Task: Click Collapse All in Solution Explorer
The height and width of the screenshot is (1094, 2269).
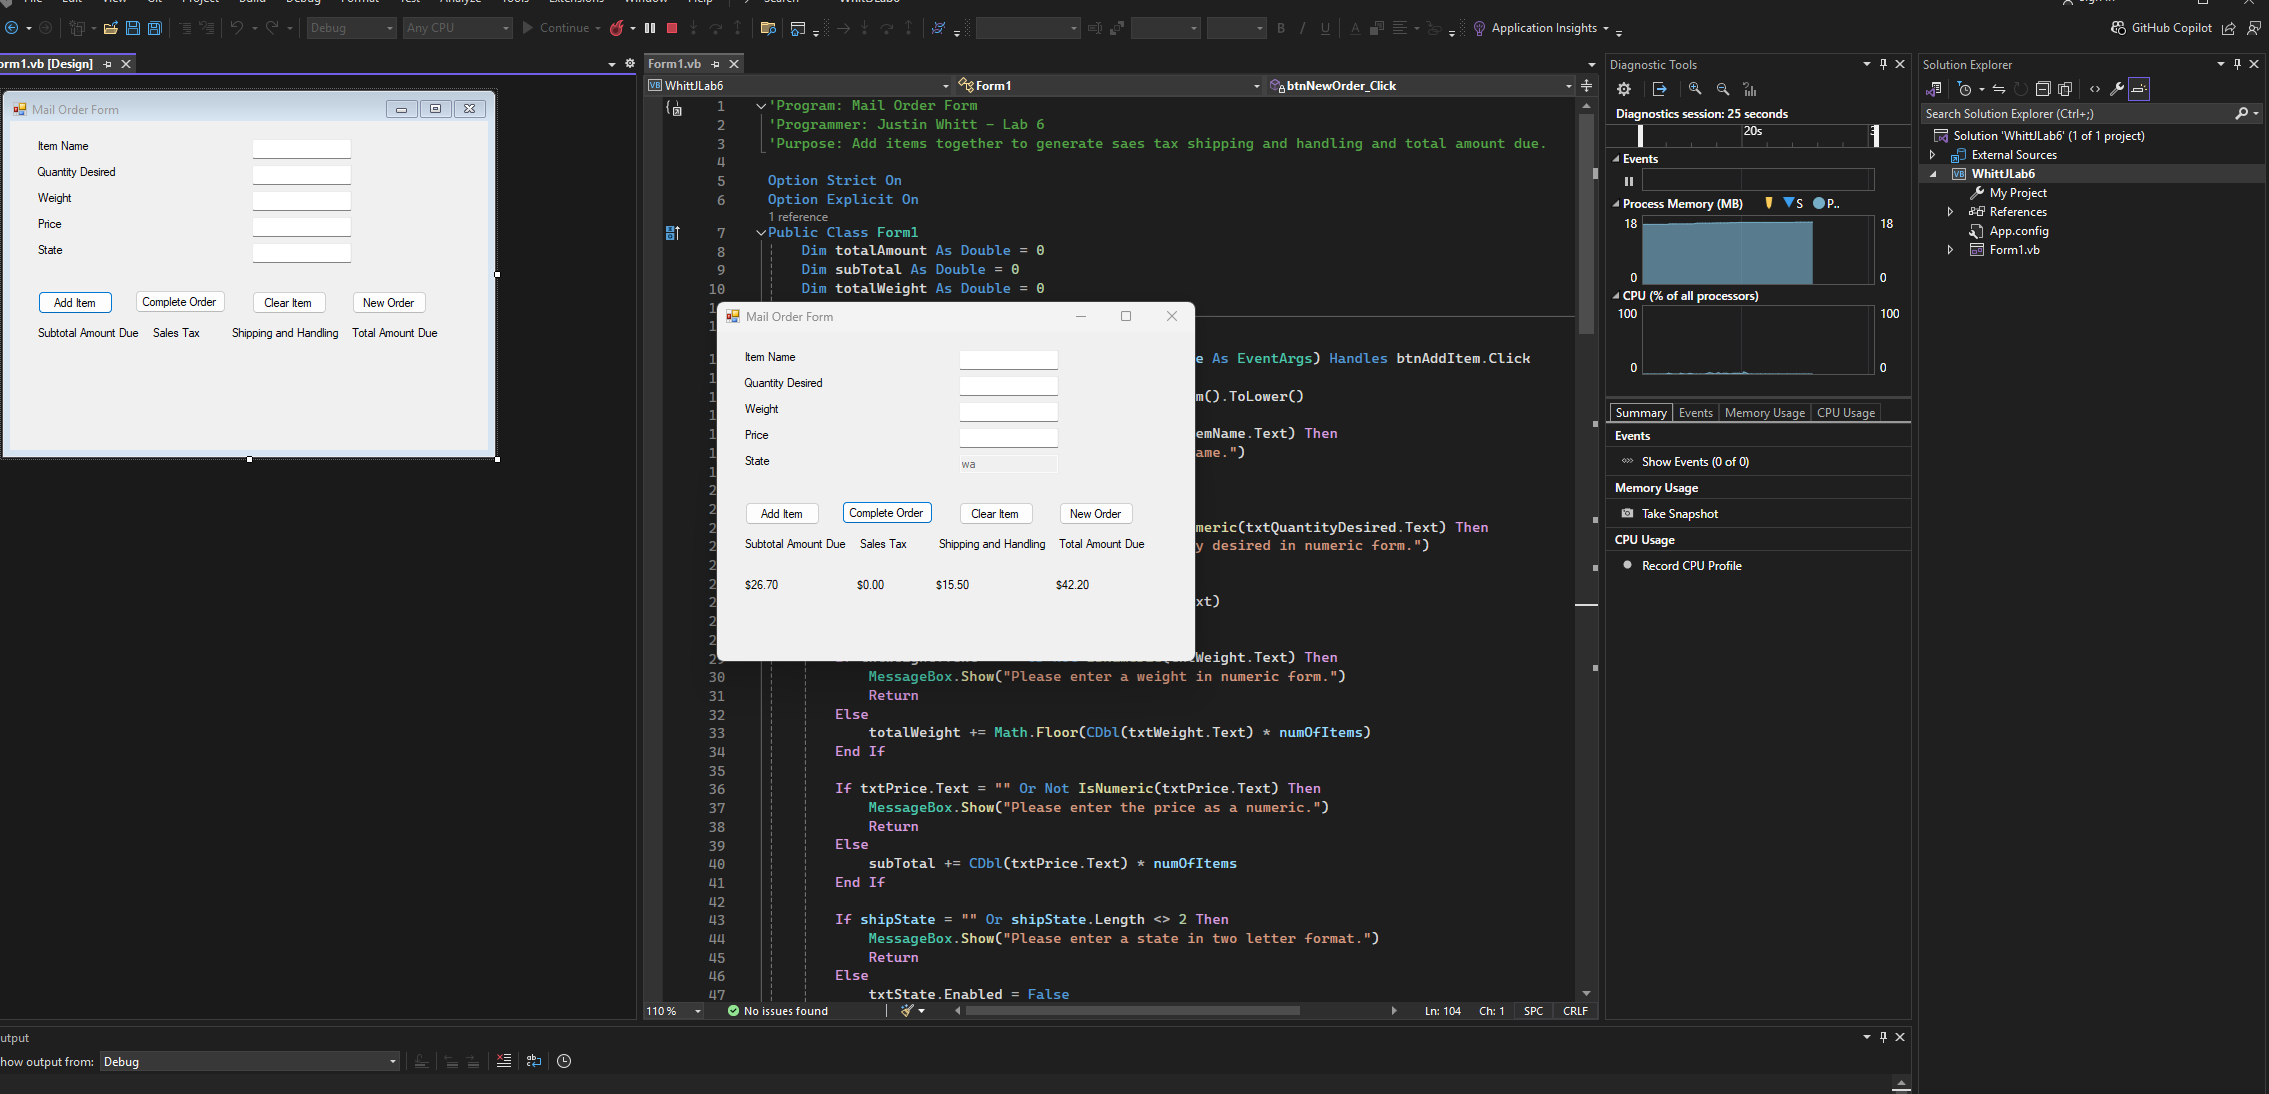Action: [2043, 89]
